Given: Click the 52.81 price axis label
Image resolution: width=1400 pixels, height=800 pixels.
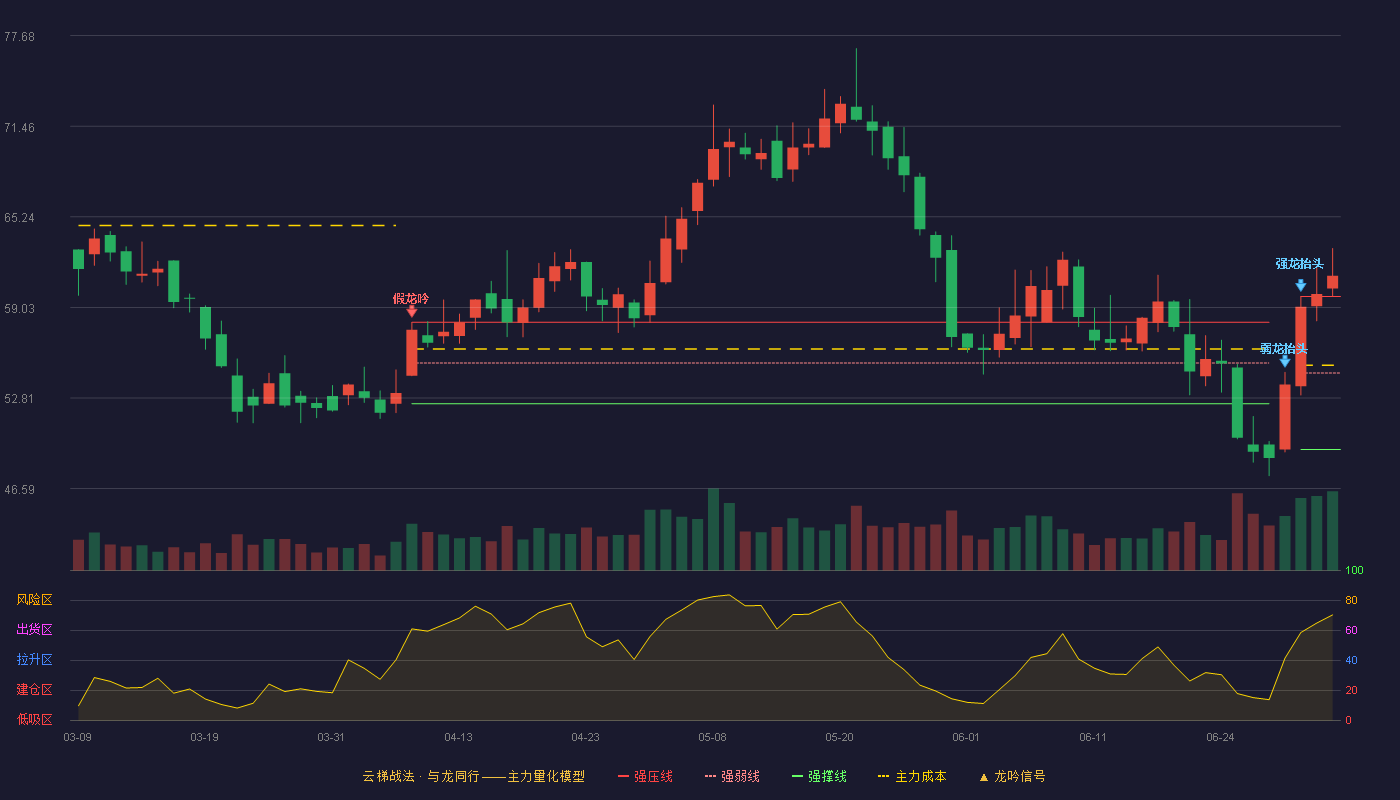Looking at the screenshot, I should point(19,399).
